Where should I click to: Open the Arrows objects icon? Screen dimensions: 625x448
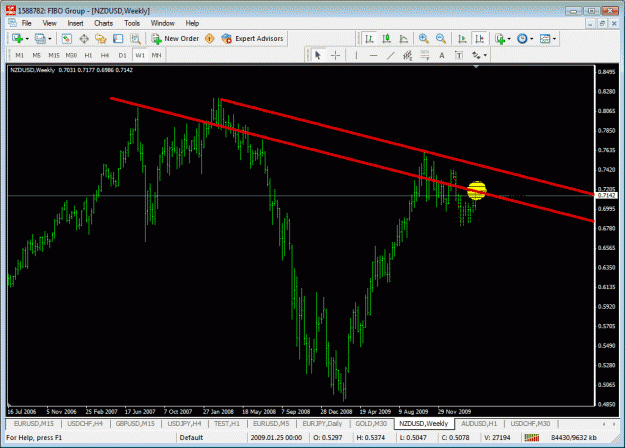tap(476, 55)
